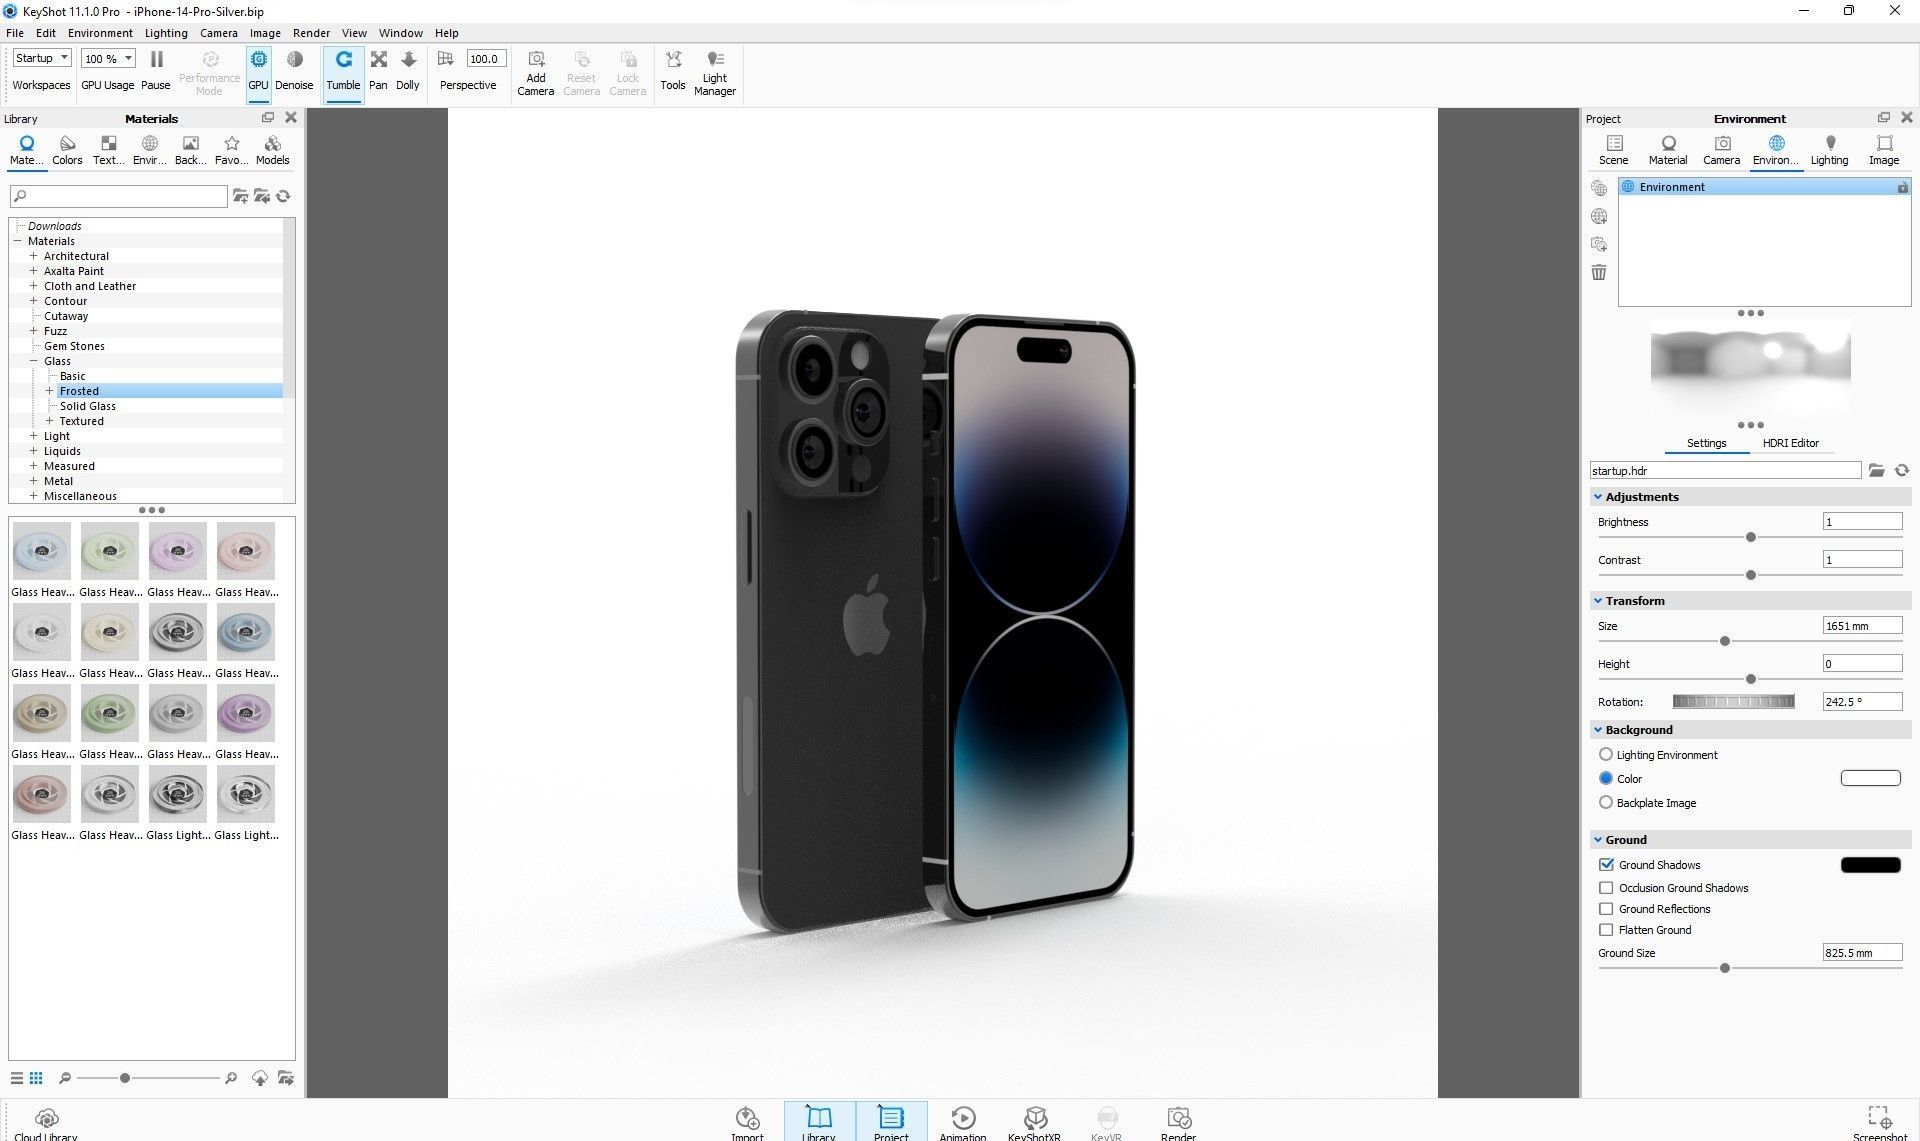Switch to the Scene tab
Screen dimensions: 1920x1141
click(1613, 150)
